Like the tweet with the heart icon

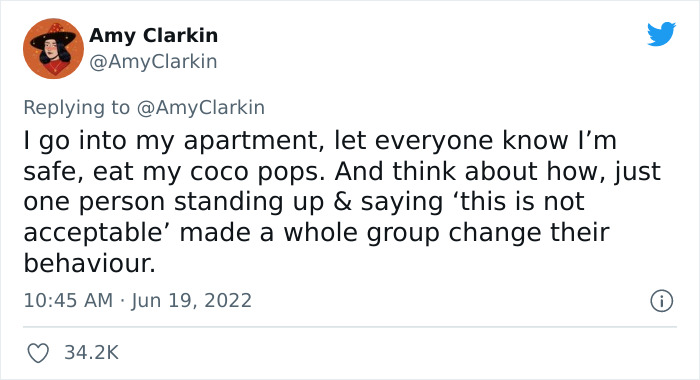click(38, 353)
